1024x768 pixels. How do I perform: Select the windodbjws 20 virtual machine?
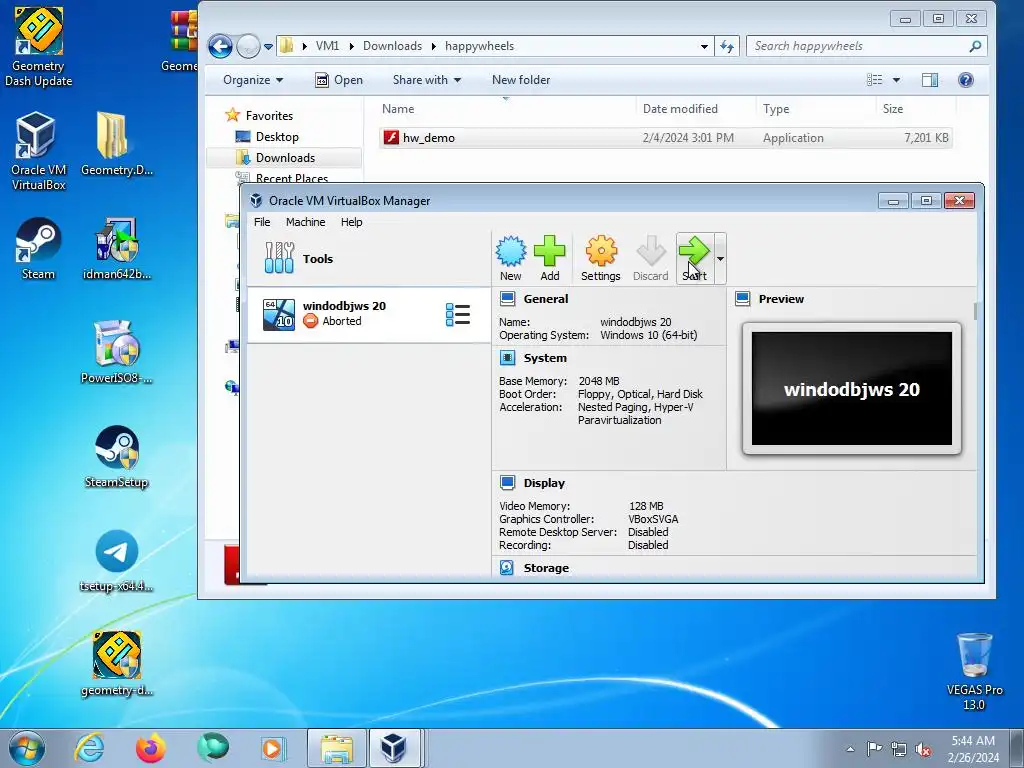[369, 314]
